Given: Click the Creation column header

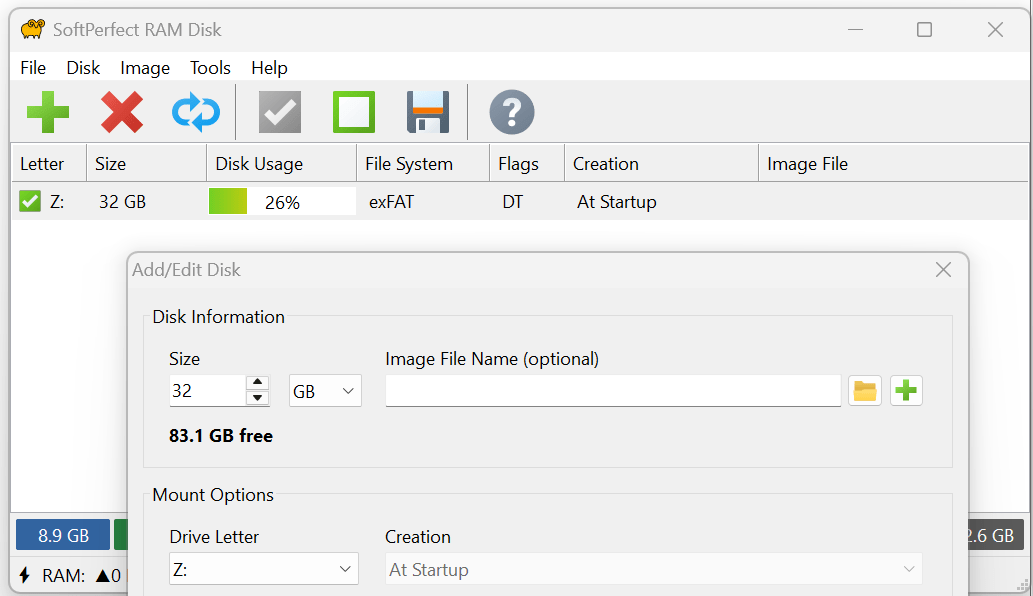Looking at the screenshot, I should (x=661, y=163).
